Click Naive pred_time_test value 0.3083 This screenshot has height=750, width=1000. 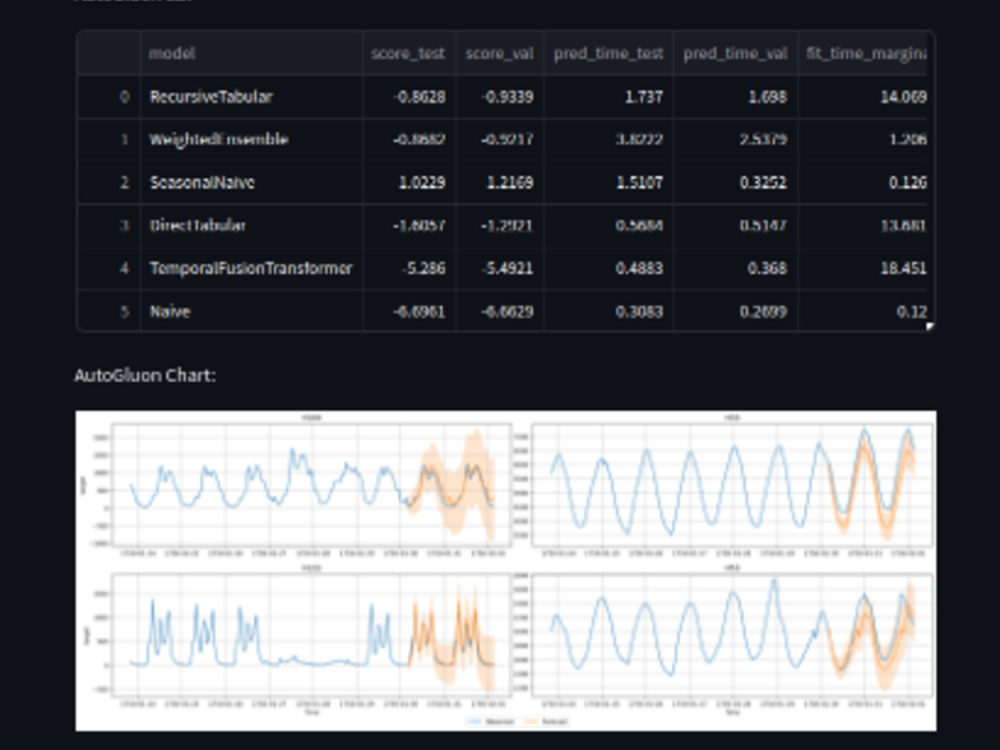(x=608, y=311)
